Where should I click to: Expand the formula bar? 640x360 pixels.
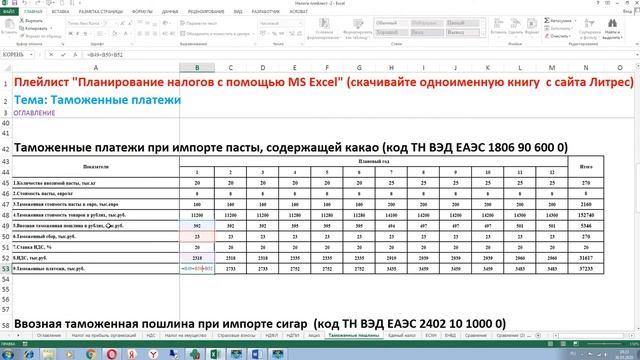(637, 55)
